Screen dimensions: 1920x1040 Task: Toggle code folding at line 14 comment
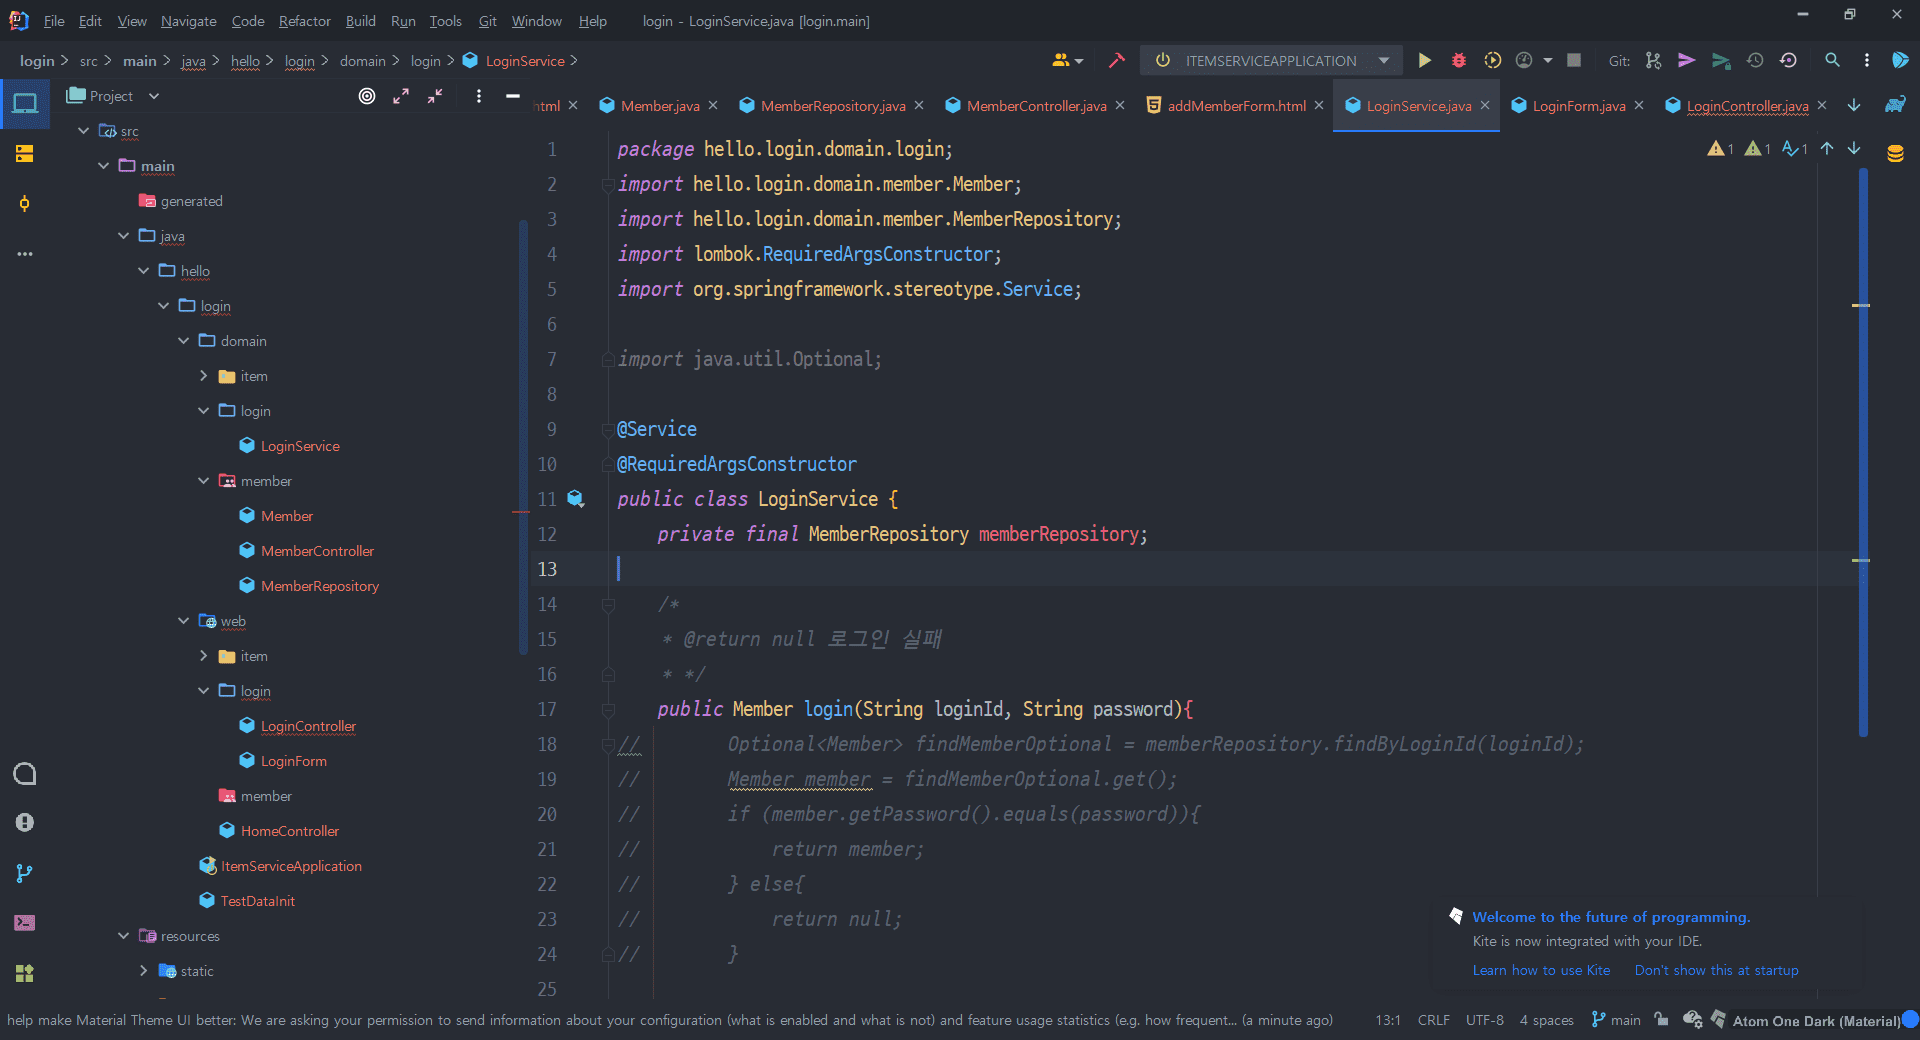[607, 604]
